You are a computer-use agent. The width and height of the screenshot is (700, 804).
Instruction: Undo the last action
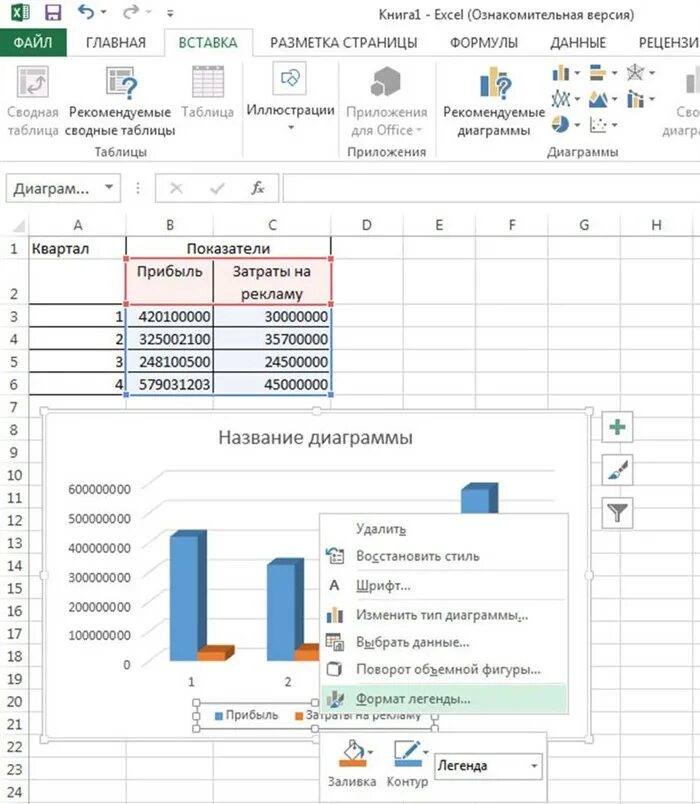86,12
